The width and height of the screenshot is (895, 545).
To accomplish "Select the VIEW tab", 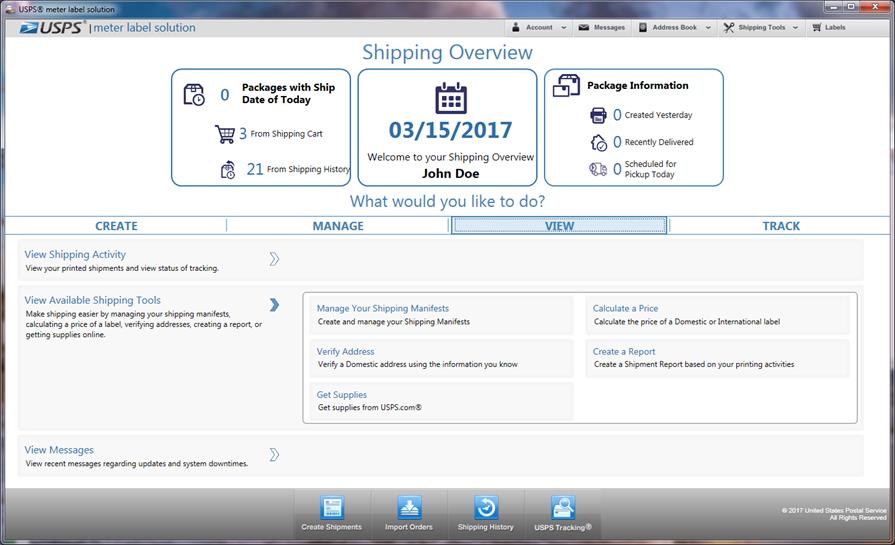I will pyautogui.click(x=559, y=226).
